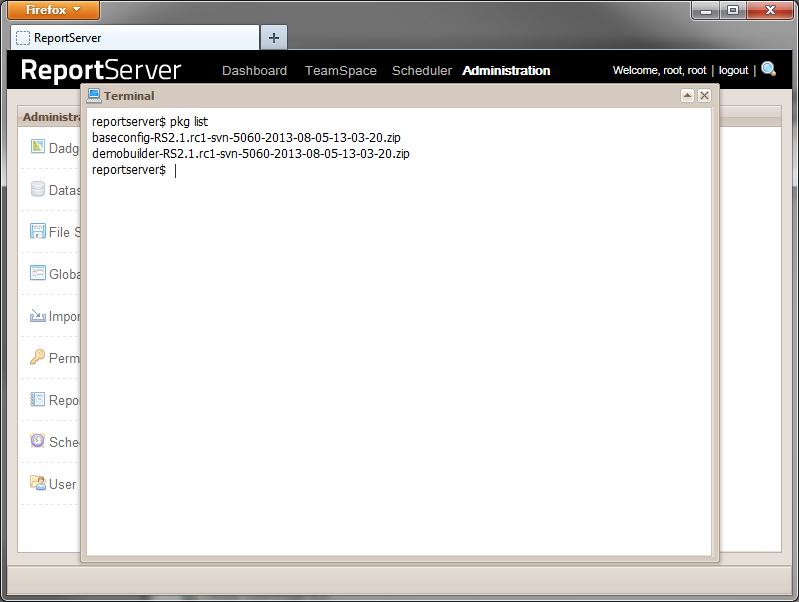Screen dimensions: 799x602
Task: Open the Scheduler module
Action: tap(421, 70)
